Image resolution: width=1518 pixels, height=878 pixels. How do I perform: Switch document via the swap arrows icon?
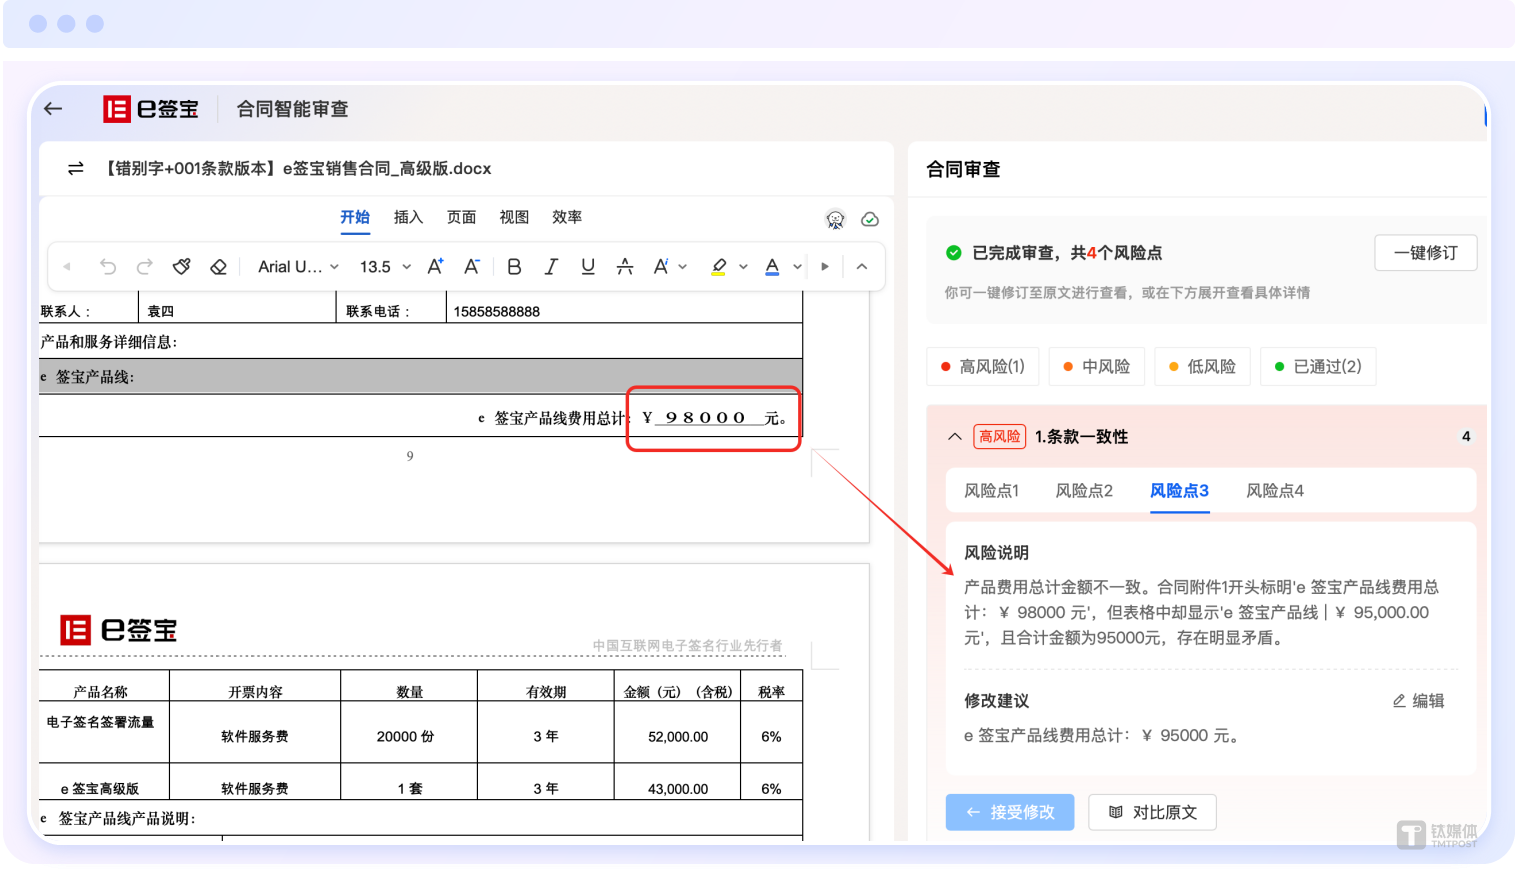click(x=76, y=168)
